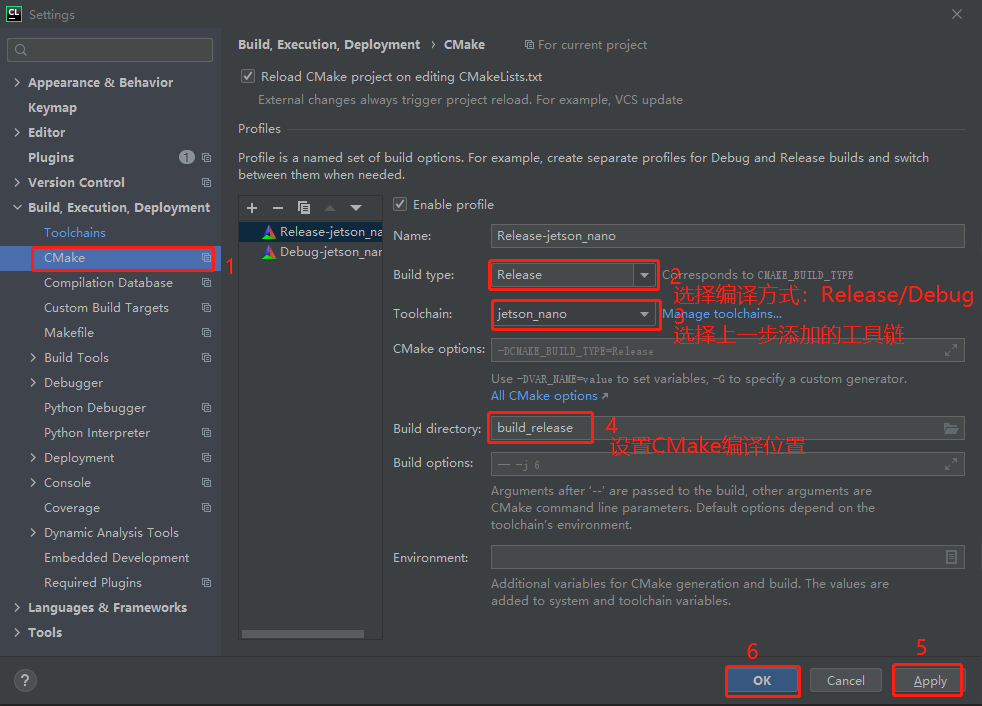Select the Release-jetson_nano profile
This screenshot has height=706, width=982.
[x=311, y=232]
